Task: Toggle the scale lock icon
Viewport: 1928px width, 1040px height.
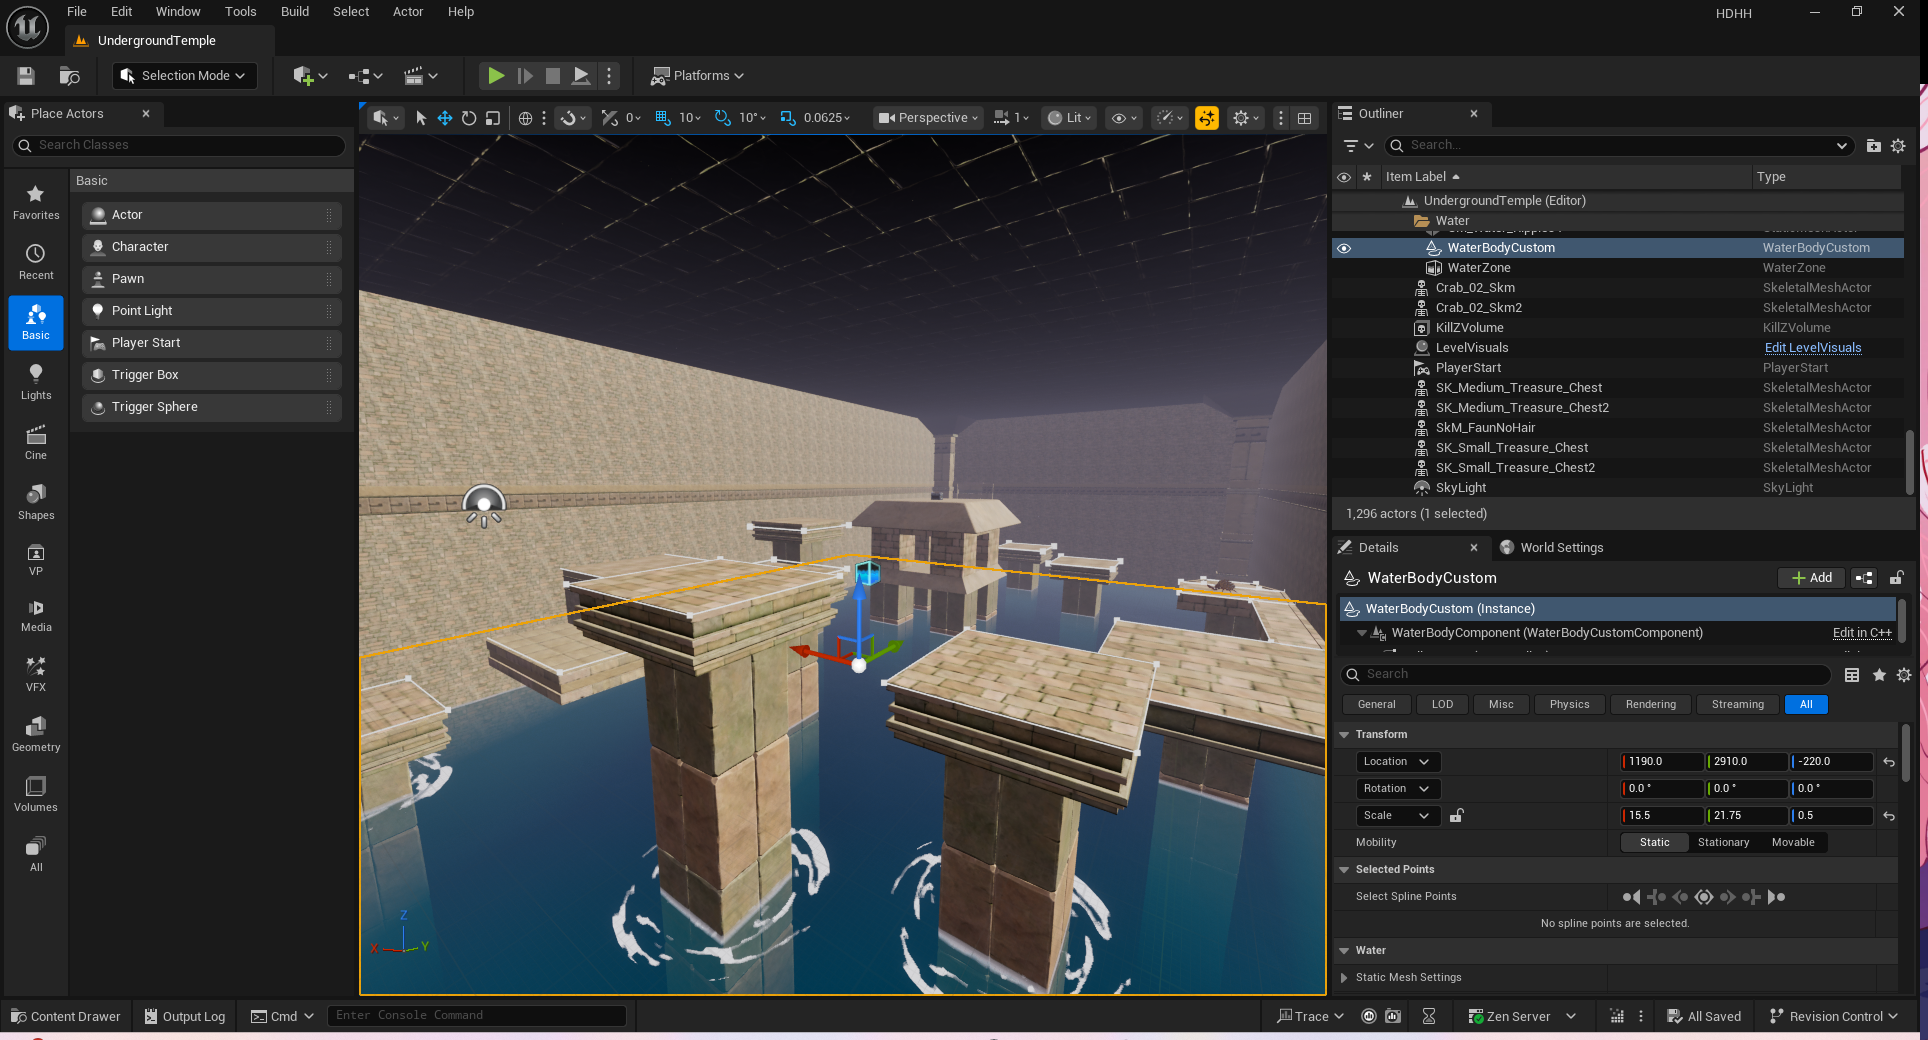Action: coord(1457,816)
